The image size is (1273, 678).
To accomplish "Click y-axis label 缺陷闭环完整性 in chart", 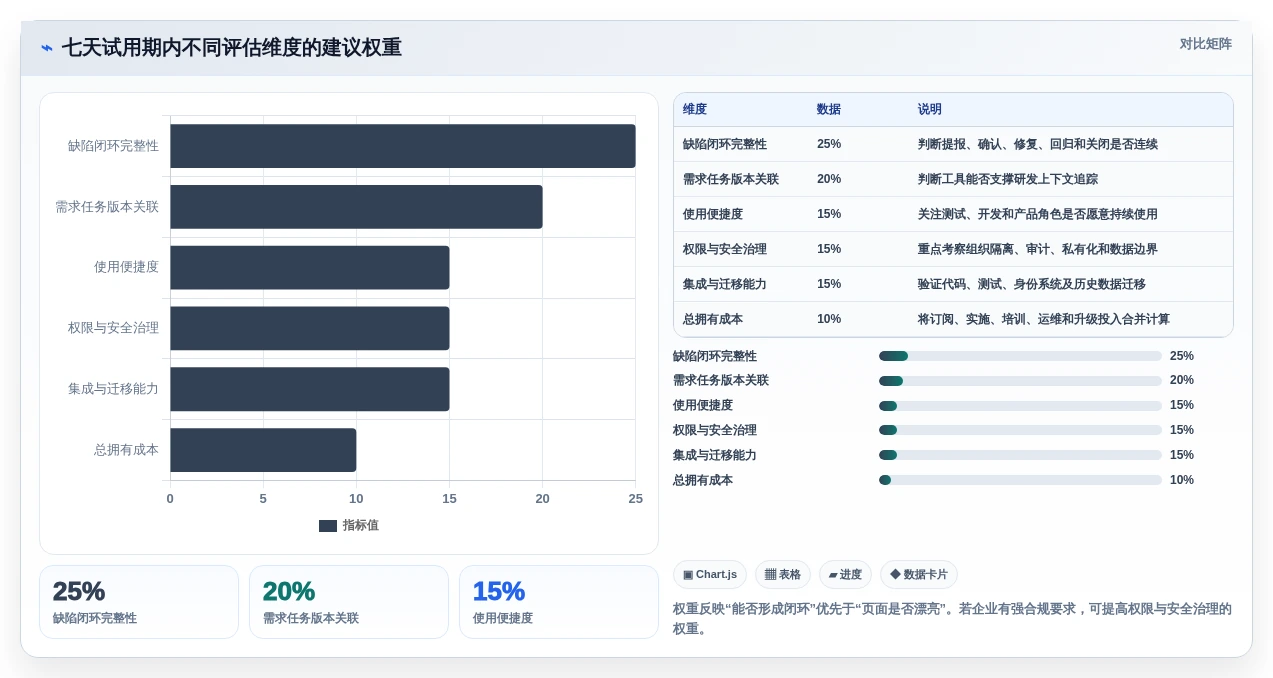I will (113, 146).
